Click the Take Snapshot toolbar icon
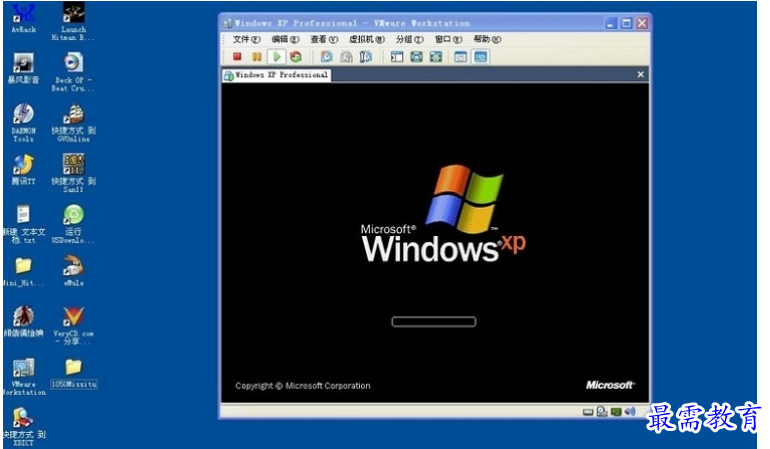This screenshot has width=770, height=449. coord(327,57)
